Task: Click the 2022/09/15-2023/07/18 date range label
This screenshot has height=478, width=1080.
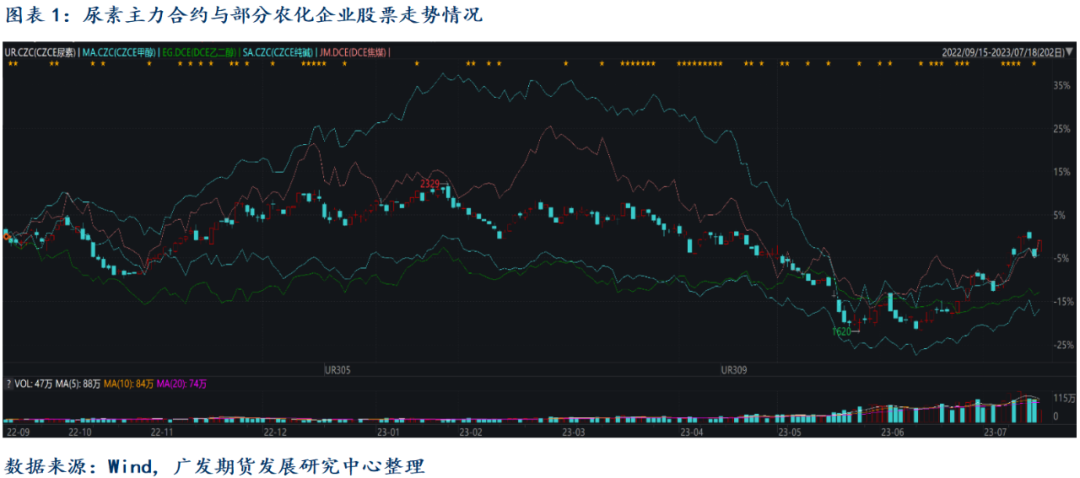Action: coord(1002,52)
